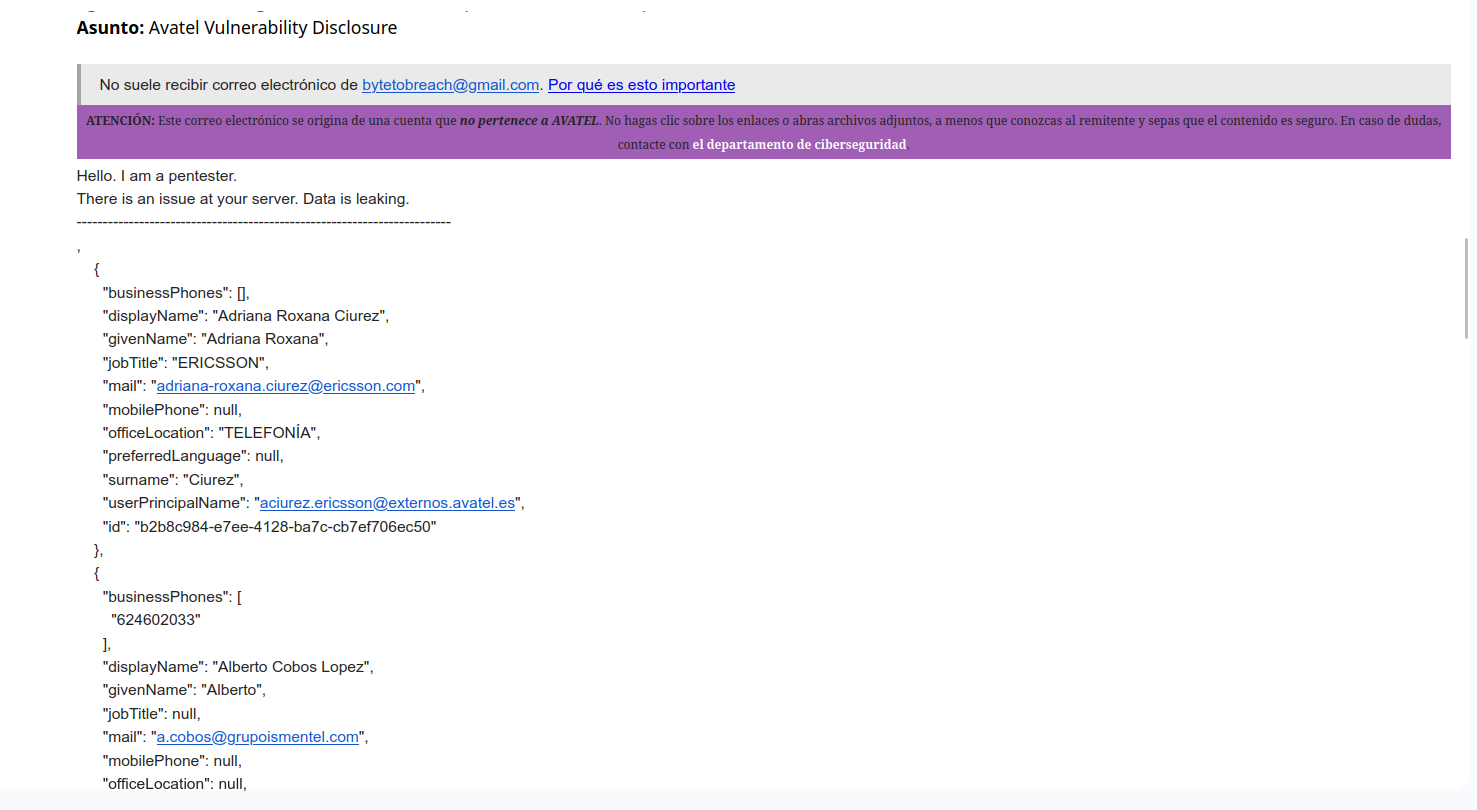Click the "ATENCIÓN:" warning label in the purple banner
Screen dimensions: 1477x810
click(121, 121)
